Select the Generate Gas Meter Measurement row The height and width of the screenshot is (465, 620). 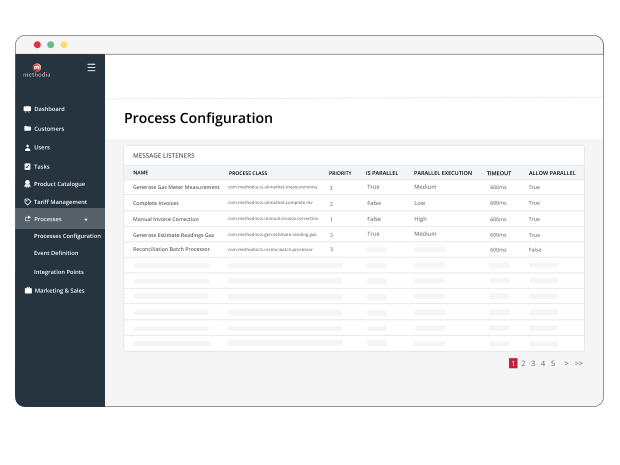click(176, 187)
